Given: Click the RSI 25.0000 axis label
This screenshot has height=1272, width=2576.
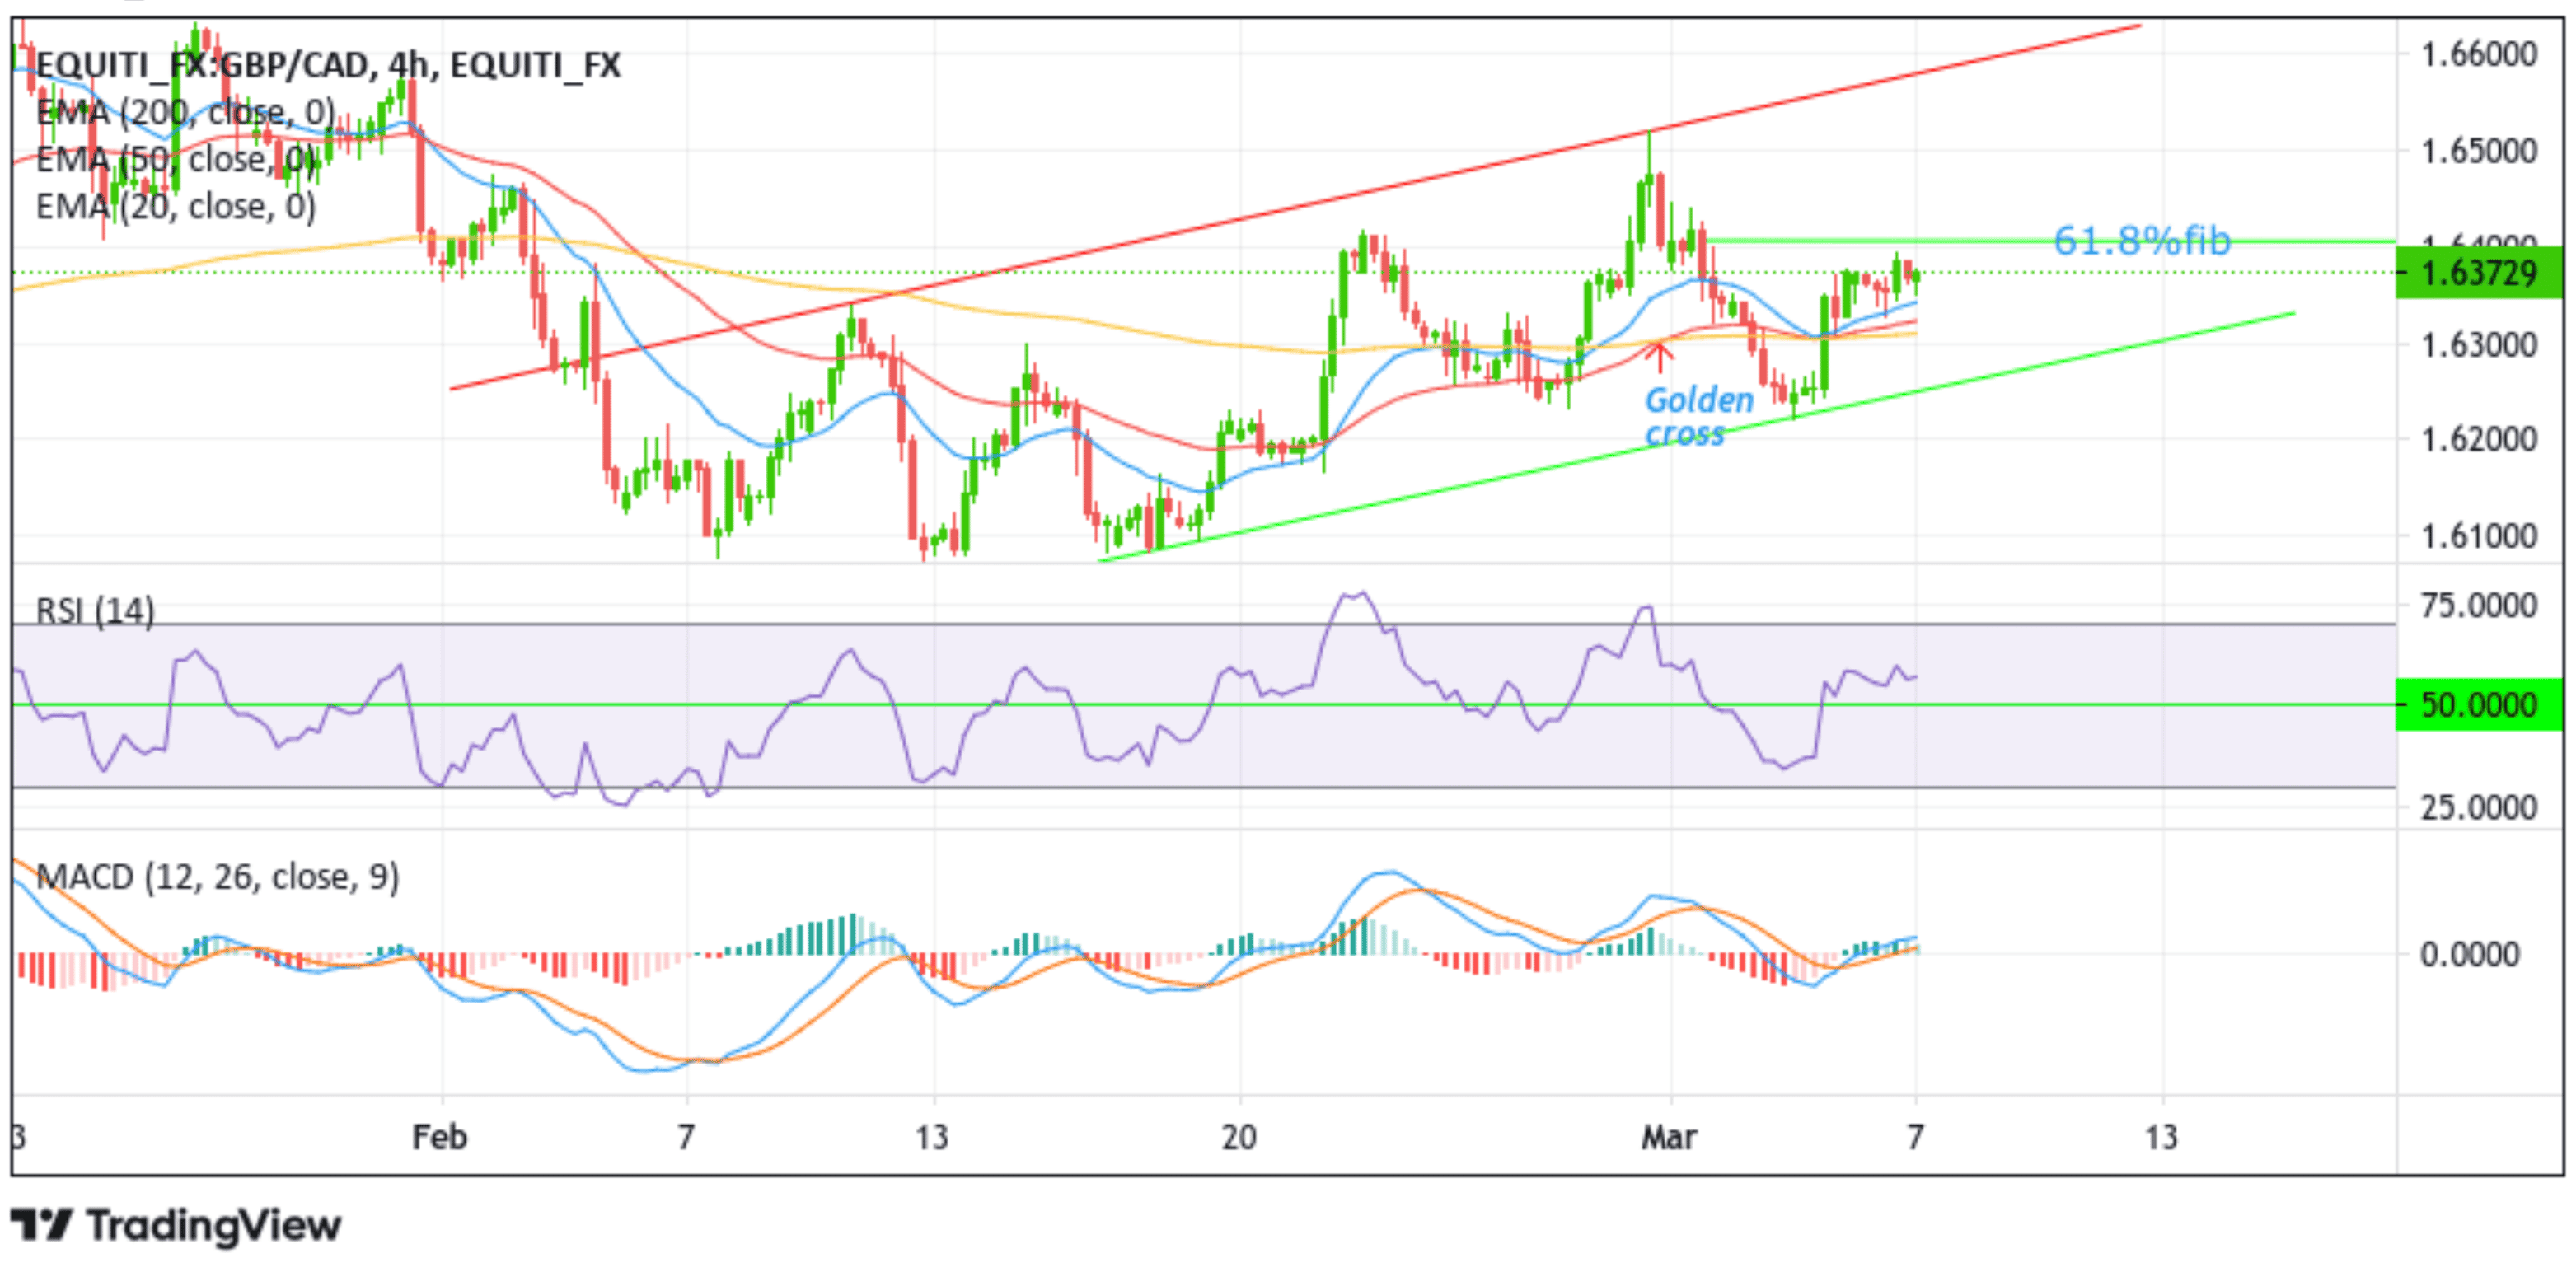Looking at the screenshot, I should coord(2479,807).
